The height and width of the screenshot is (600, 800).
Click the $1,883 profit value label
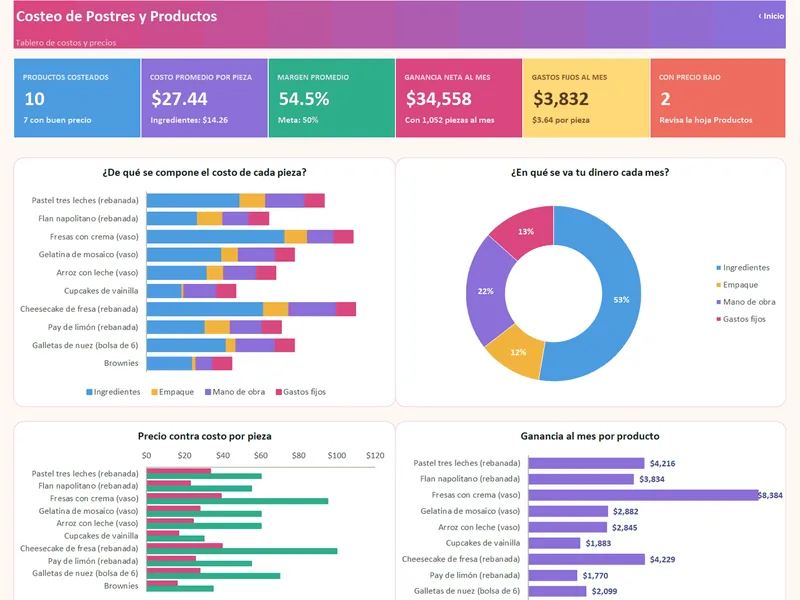click(598, 543)
